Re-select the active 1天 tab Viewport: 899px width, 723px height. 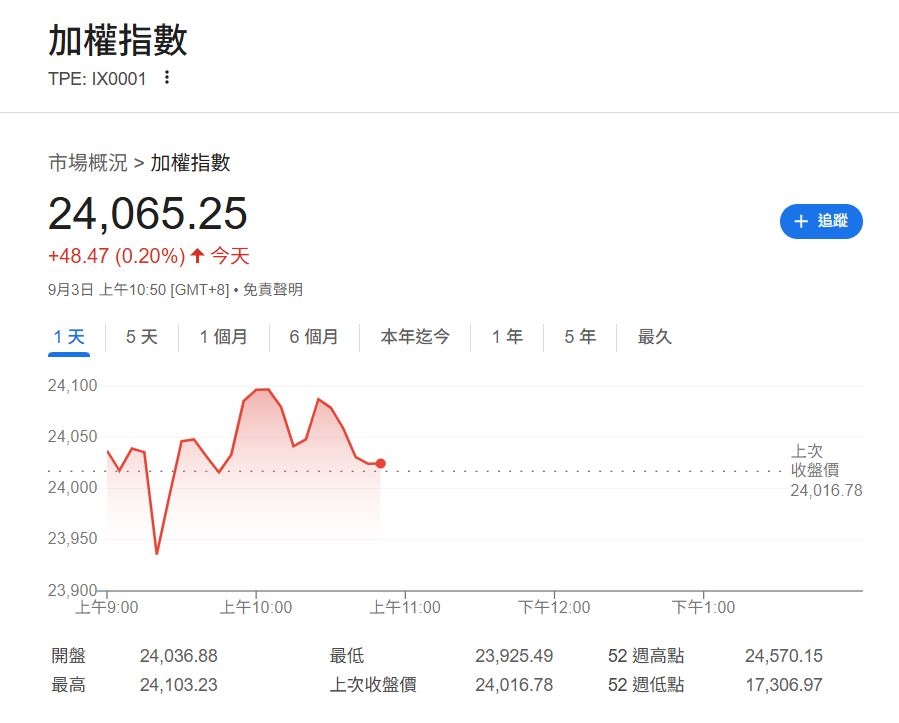coord(67,337)
